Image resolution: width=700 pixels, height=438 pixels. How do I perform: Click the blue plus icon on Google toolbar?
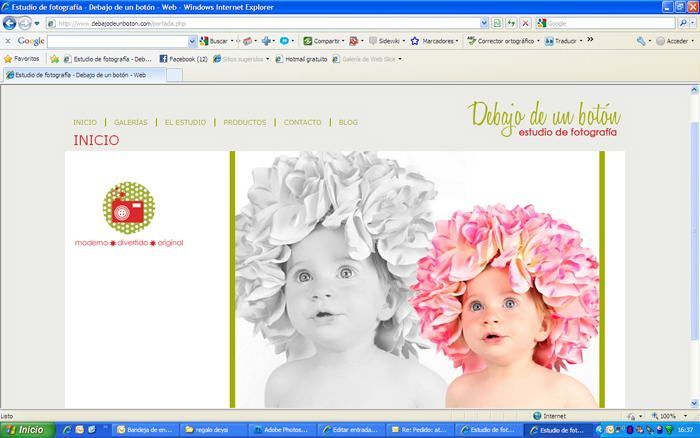(x=266, y=41)
